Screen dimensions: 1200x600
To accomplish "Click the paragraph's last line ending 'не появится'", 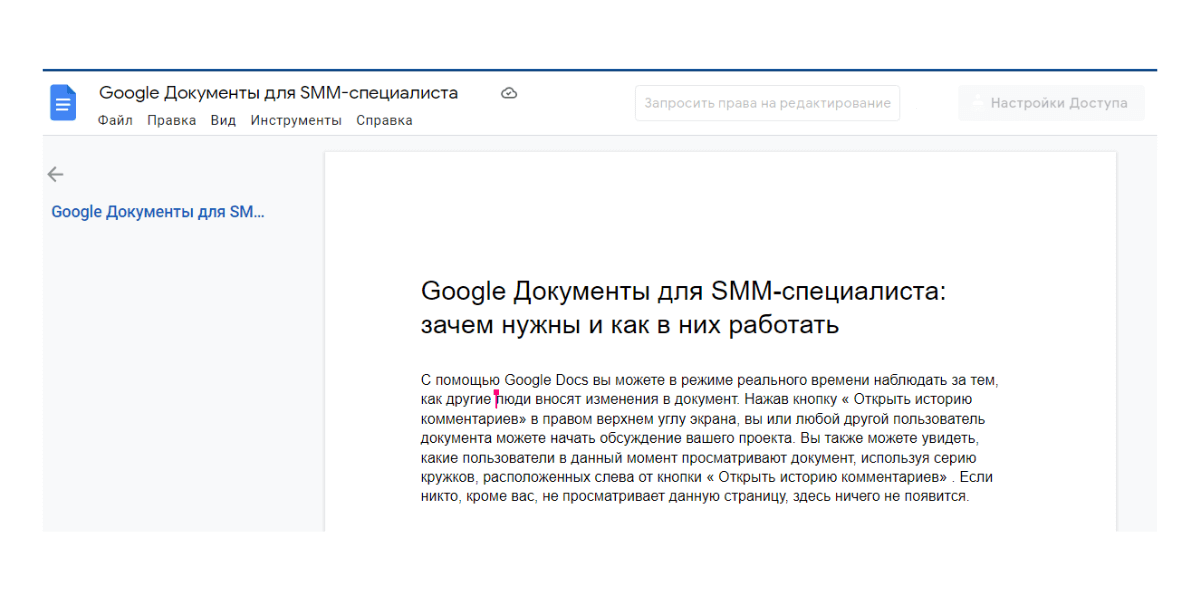I will [695, 496].
